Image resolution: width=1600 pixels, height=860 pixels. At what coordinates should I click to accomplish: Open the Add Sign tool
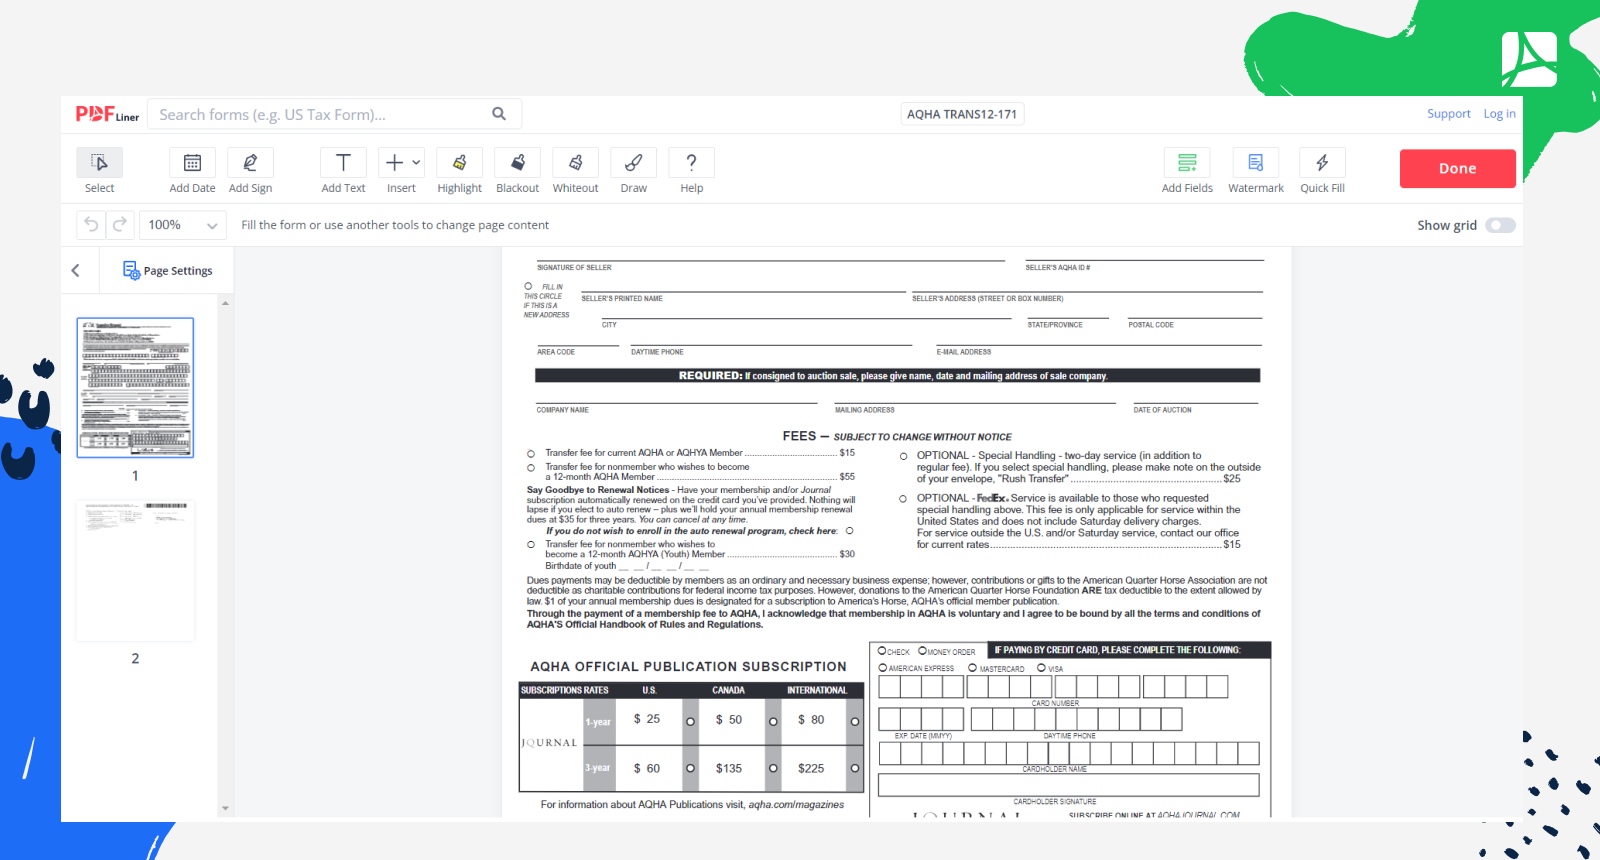(x=250, y=163)
